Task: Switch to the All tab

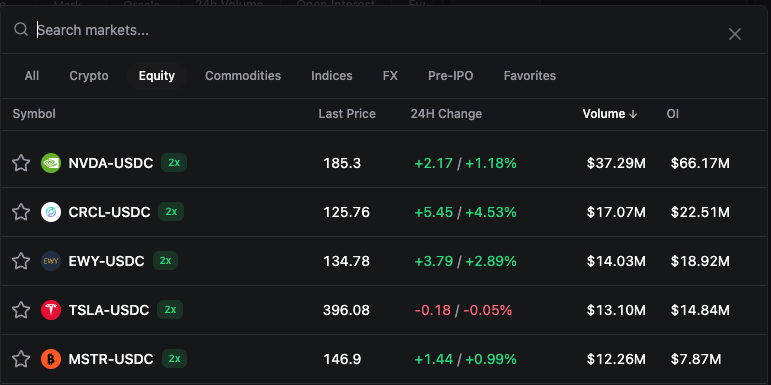Action: (x=32, y=76)
